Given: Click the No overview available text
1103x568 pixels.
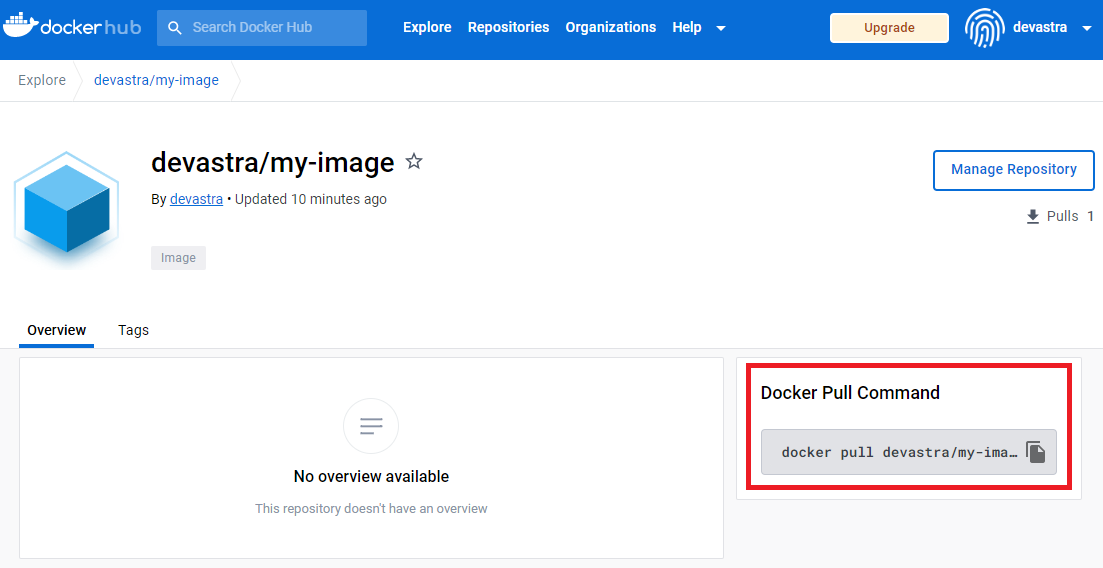Looking at the screenshot, I should coord(371,477).
